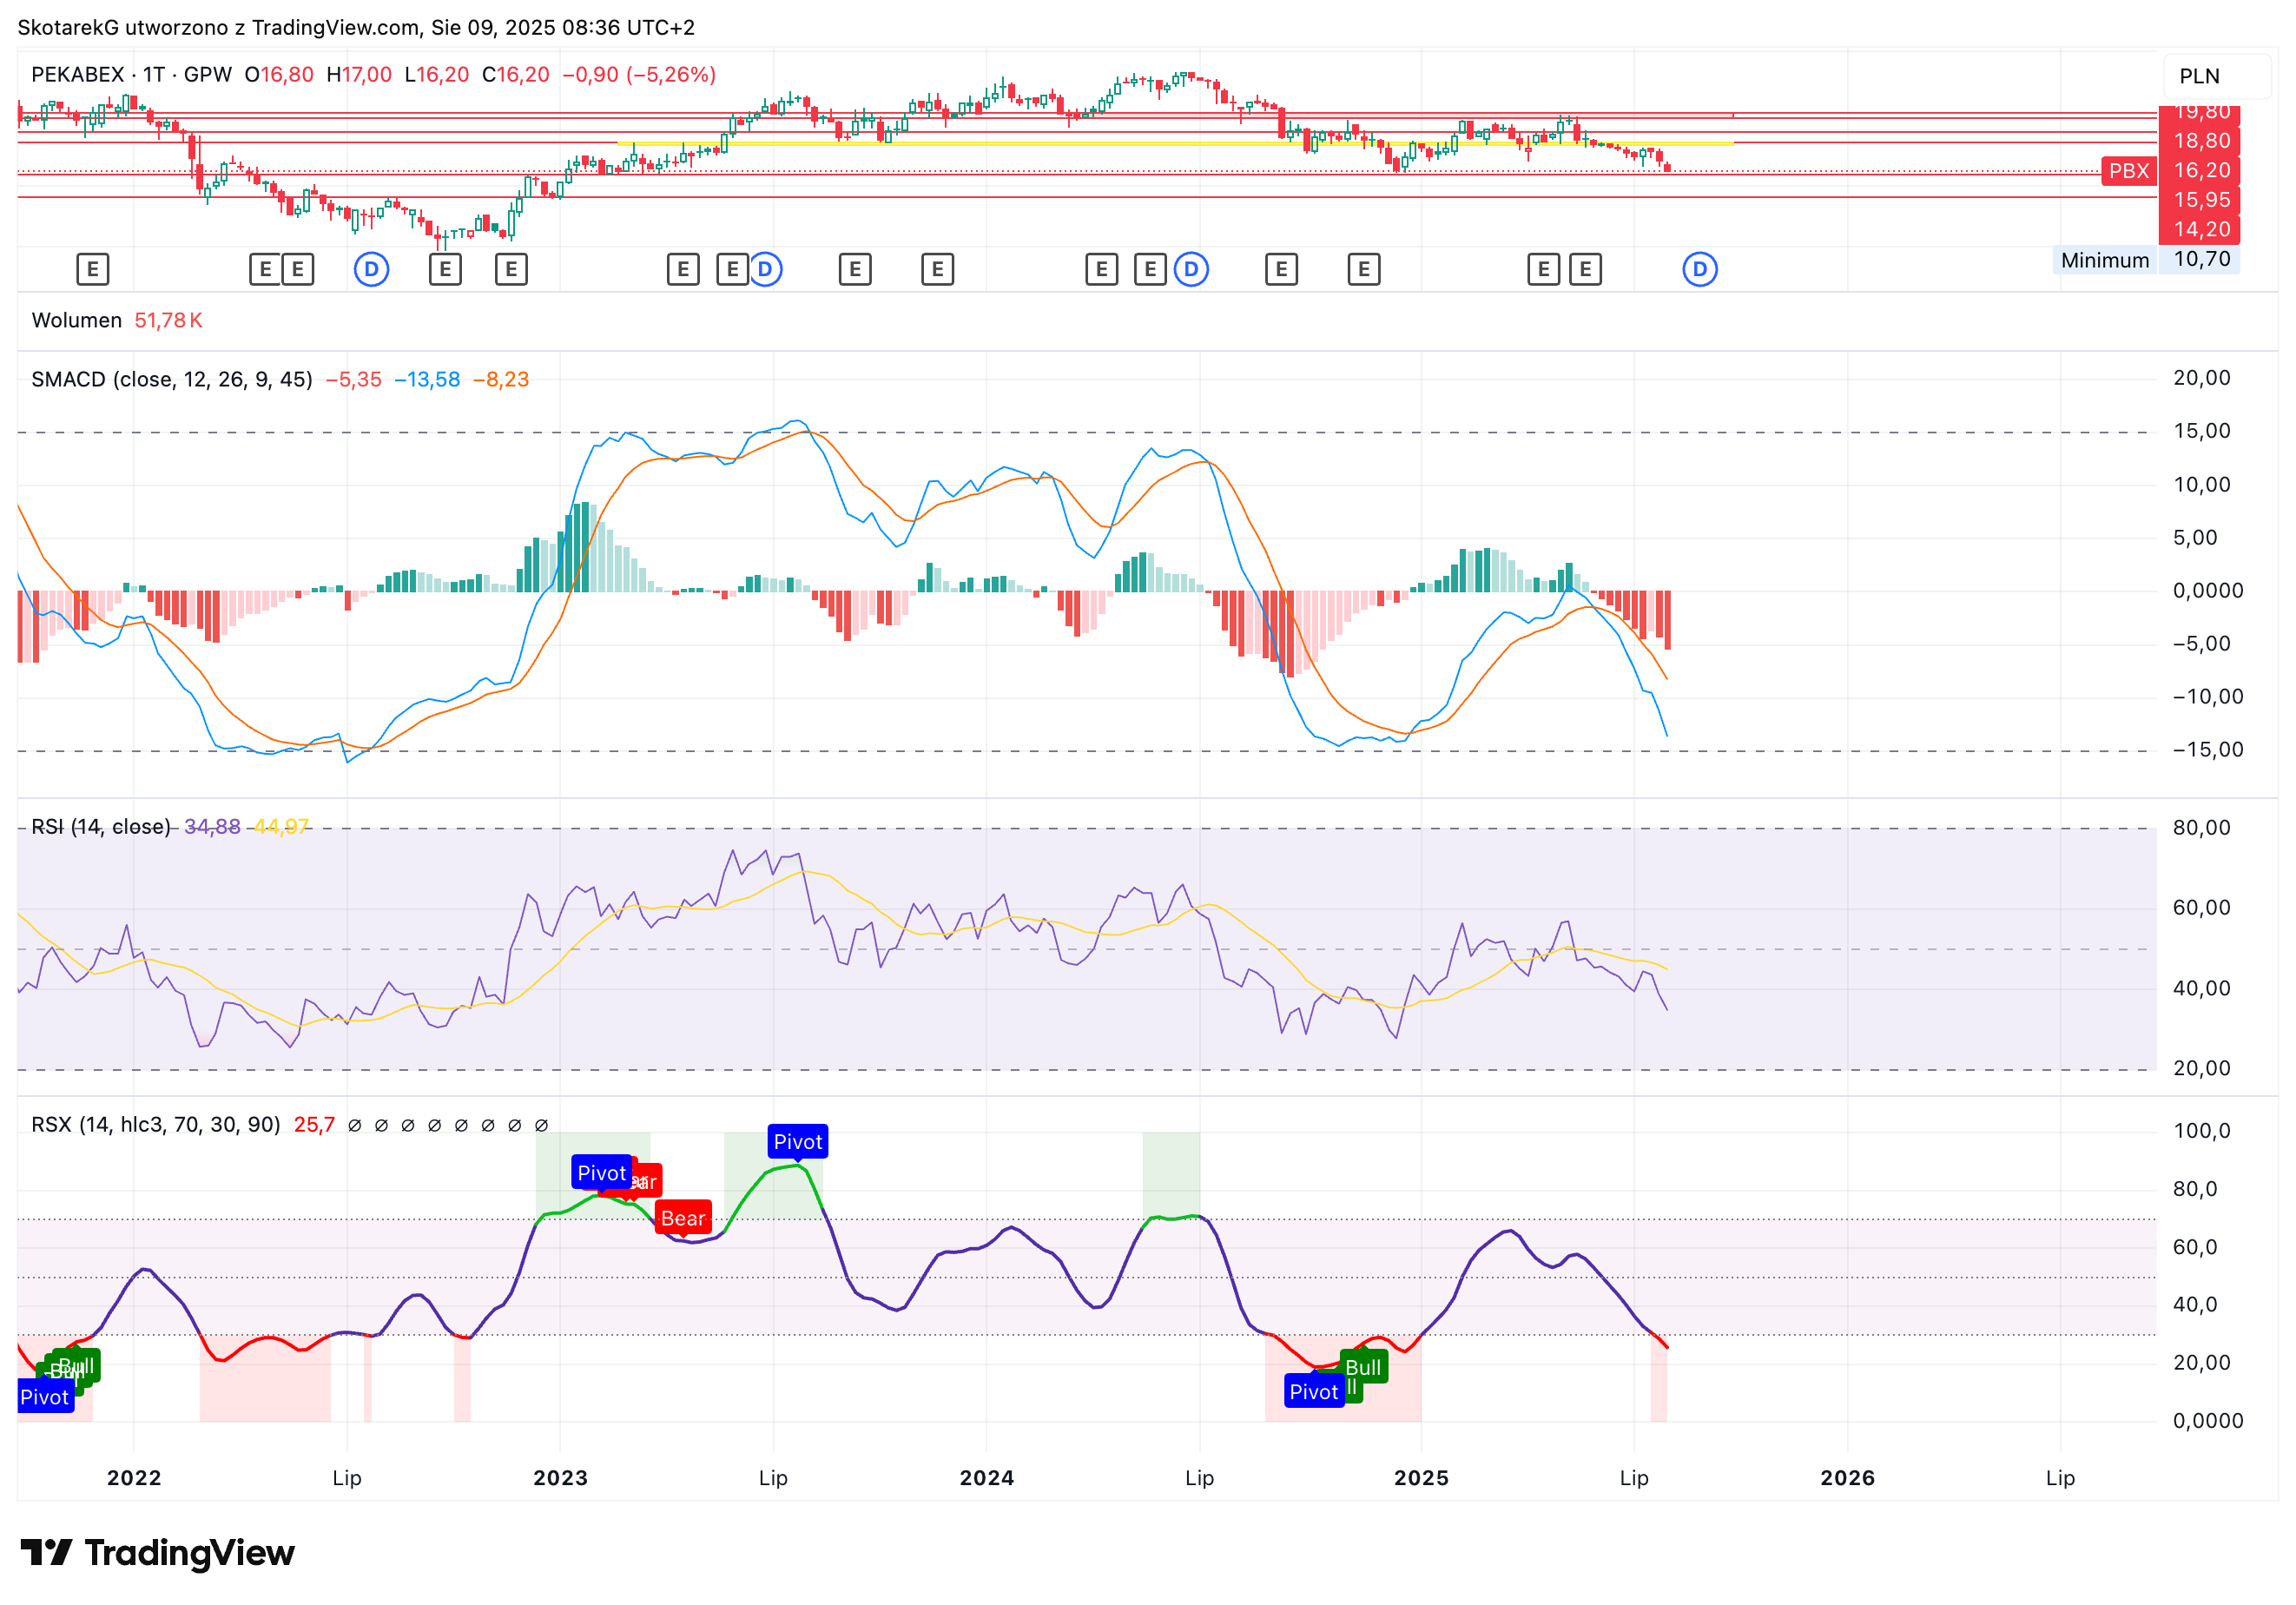
Task: Click the 18,80 price level label
Action: 2201,141
